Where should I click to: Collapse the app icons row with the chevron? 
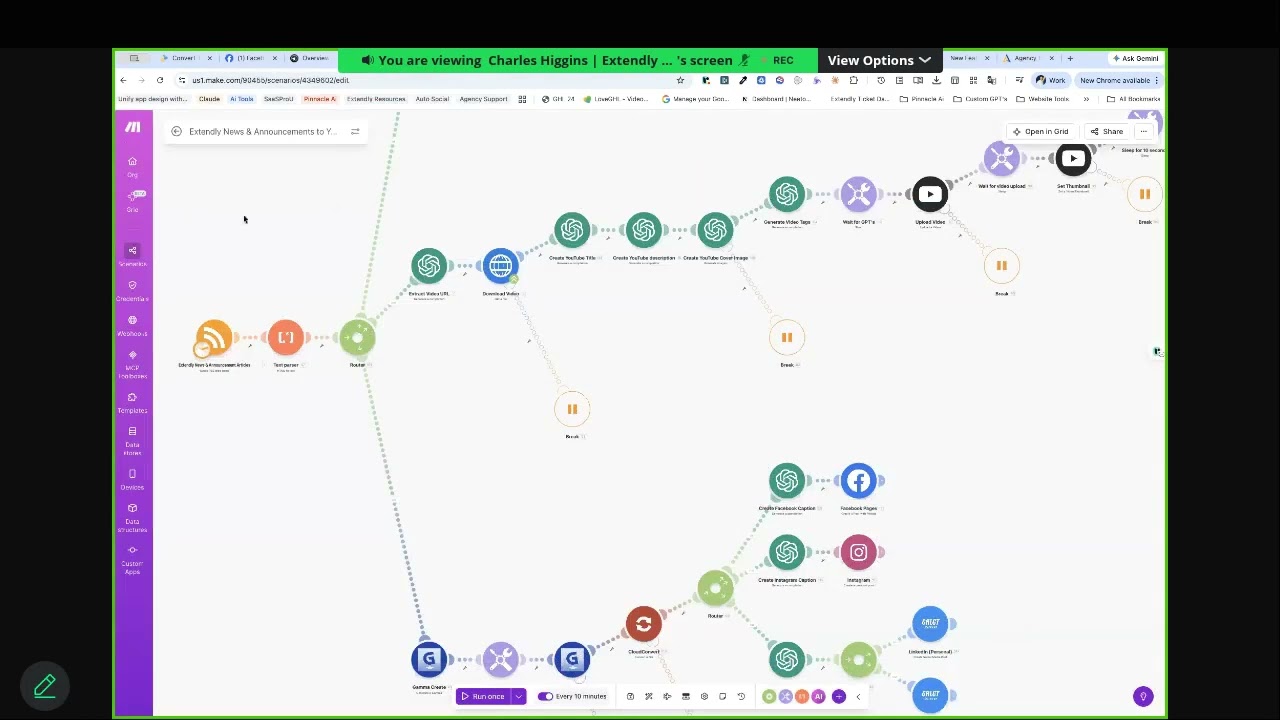coord(858,696)
